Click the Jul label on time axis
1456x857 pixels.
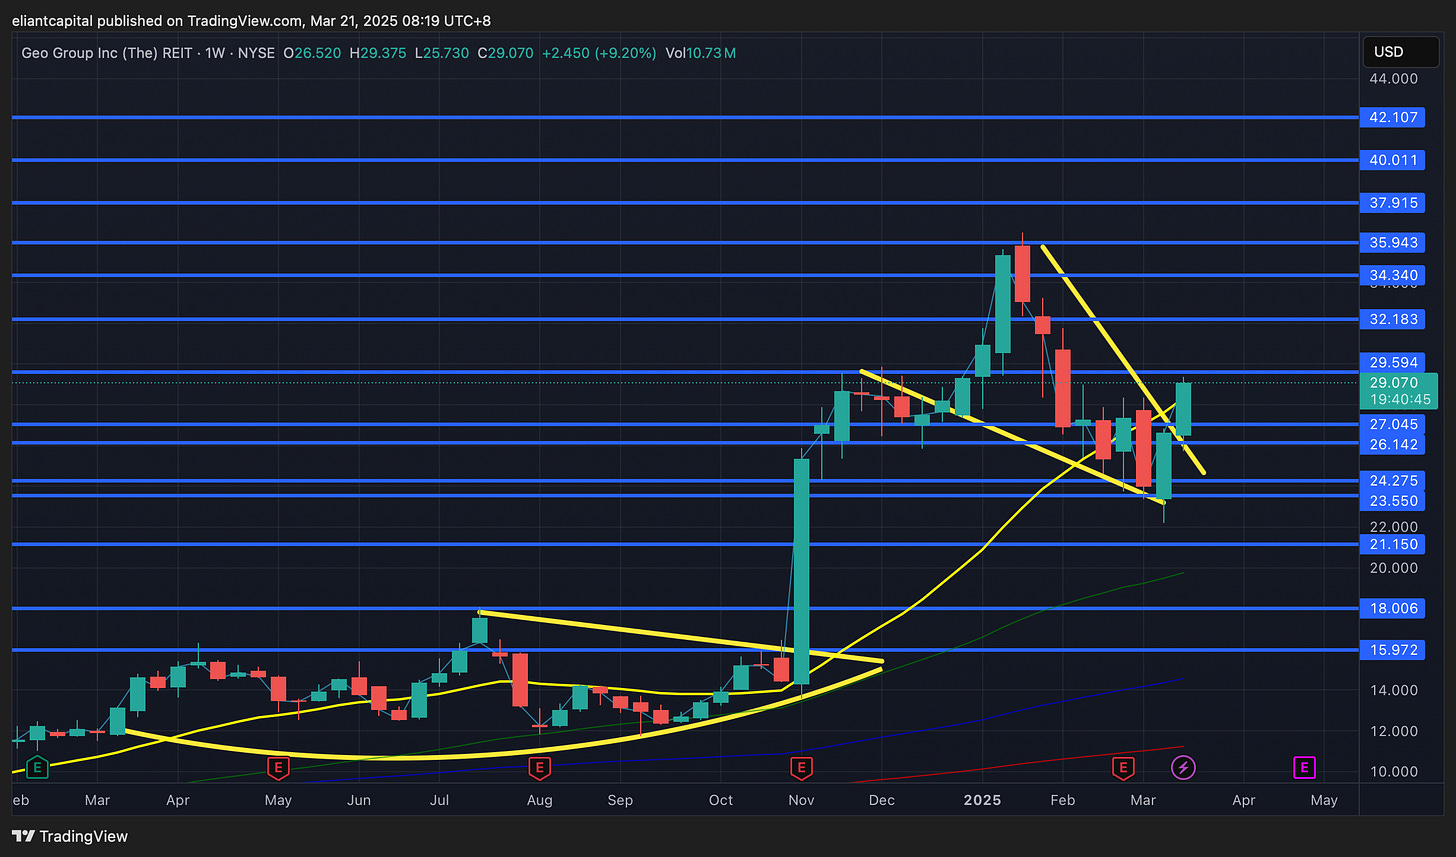[x=439, y=800]
